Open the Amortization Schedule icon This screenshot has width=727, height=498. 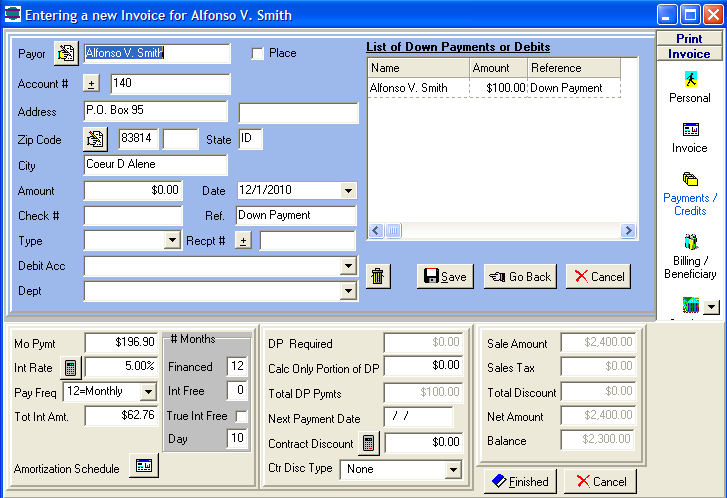coord(143,467)
